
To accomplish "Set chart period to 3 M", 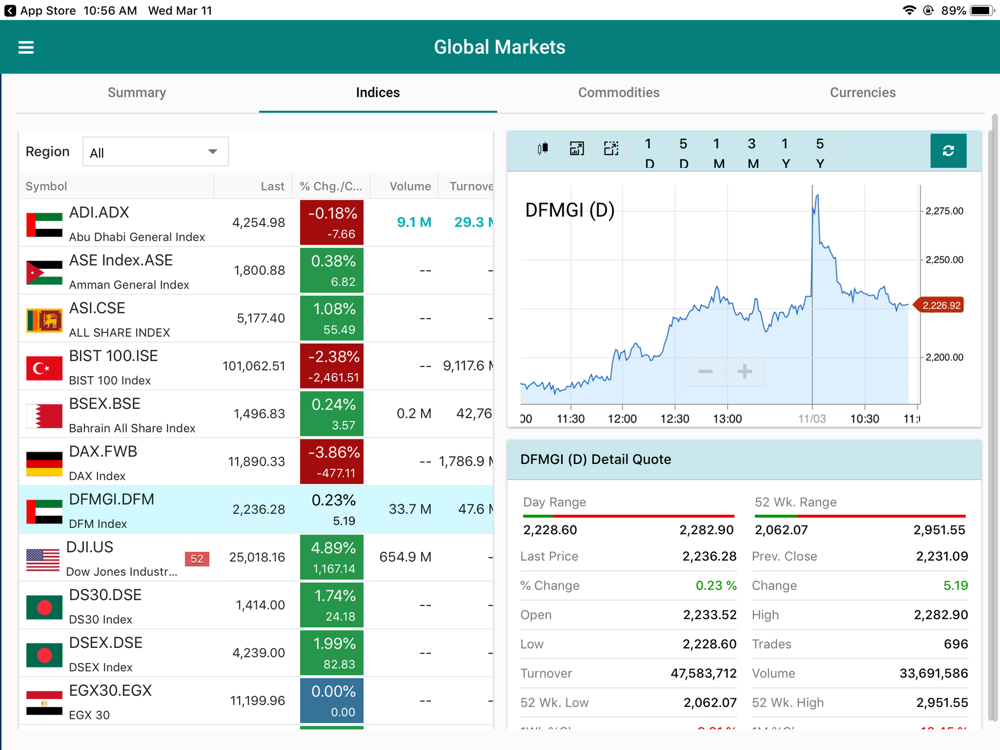I will 752,153.
